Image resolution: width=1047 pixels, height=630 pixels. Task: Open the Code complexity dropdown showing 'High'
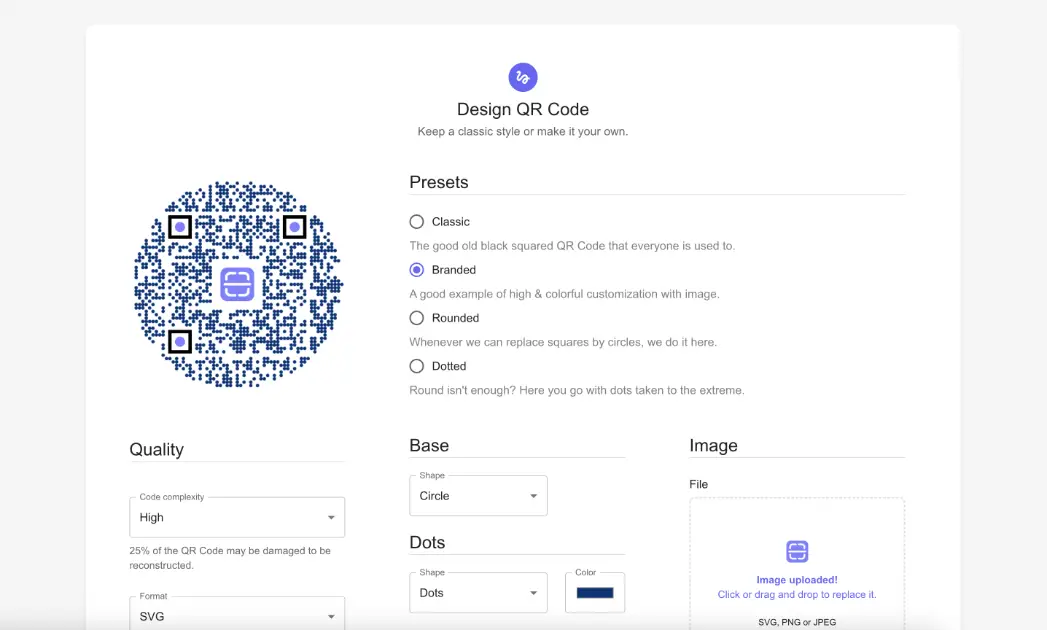[x=236, y=516]
